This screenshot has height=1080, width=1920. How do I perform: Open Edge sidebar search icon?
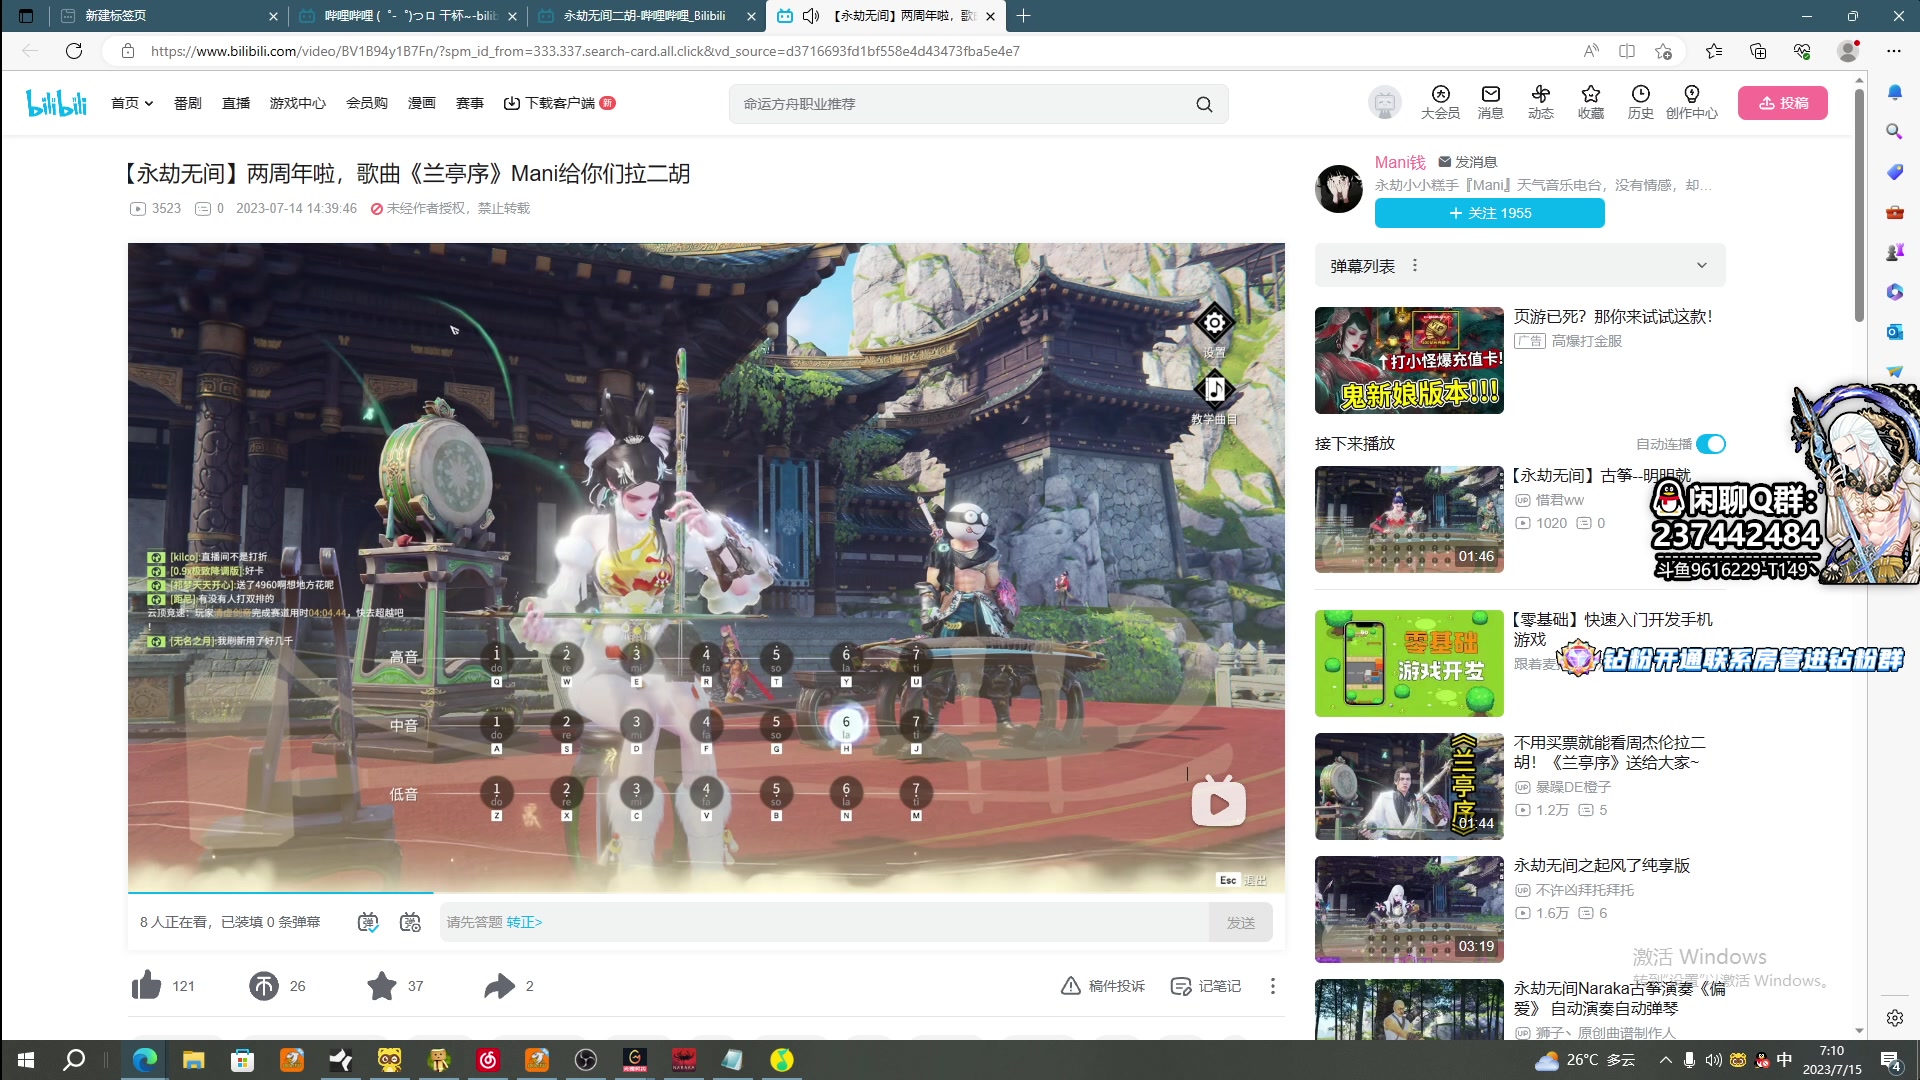[x=1894, y=131]
